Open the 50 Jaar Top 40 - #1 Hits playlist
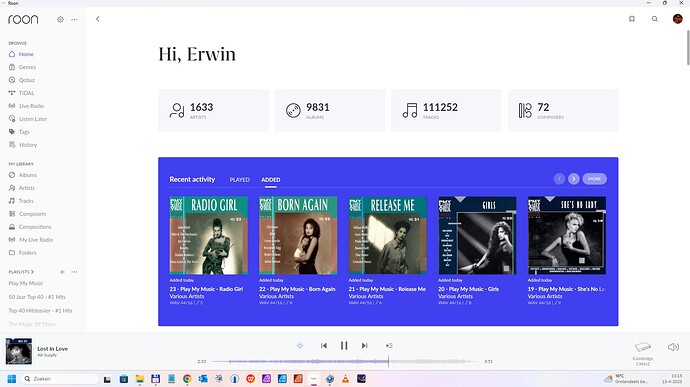The image size is (690, 387). [x=37, y=297]
